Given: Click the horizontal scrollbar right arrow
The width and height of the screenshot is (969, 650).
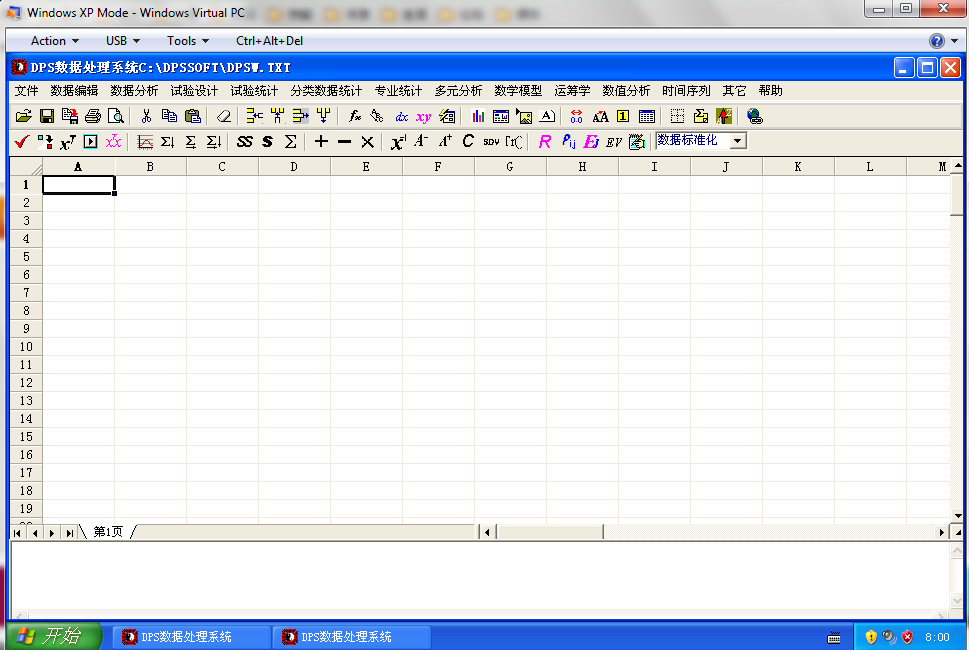Looking at the screenshot, I should (942, 532).
